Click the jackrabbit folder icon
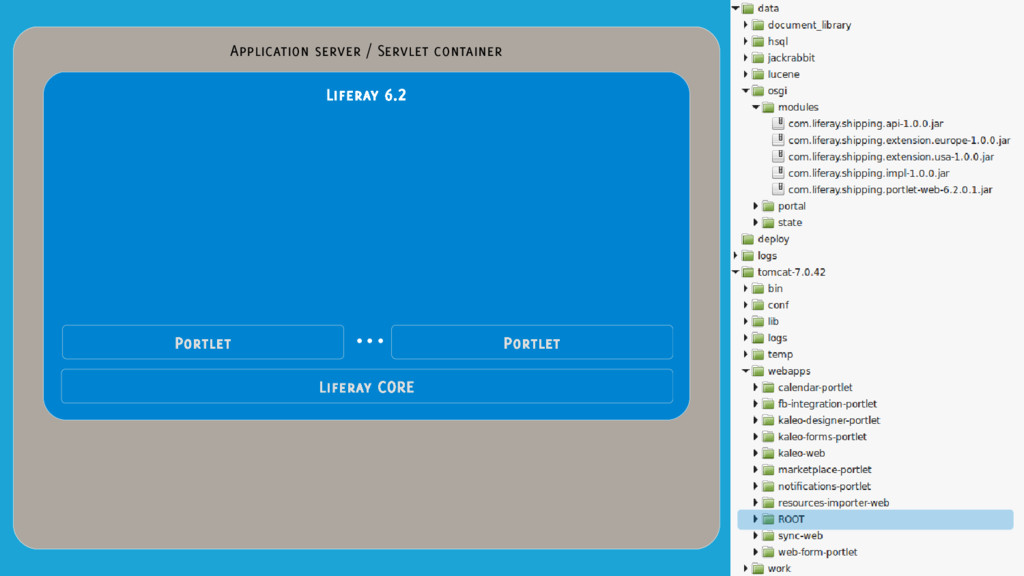Screen dimensions: 1024x576 [x=758, y=57]
